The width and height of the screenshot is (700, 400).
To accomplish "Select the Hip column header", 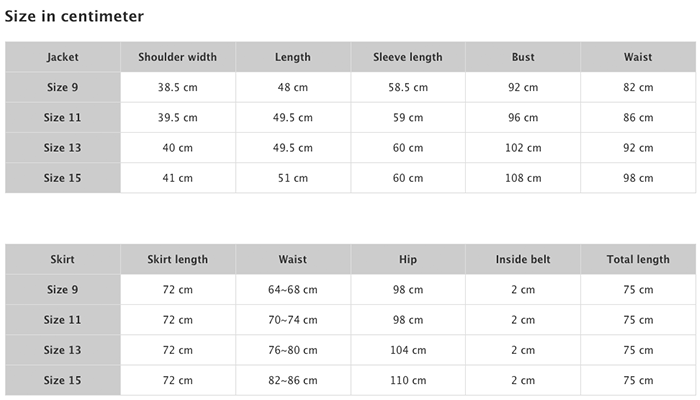I will click(x=408, y=259).
